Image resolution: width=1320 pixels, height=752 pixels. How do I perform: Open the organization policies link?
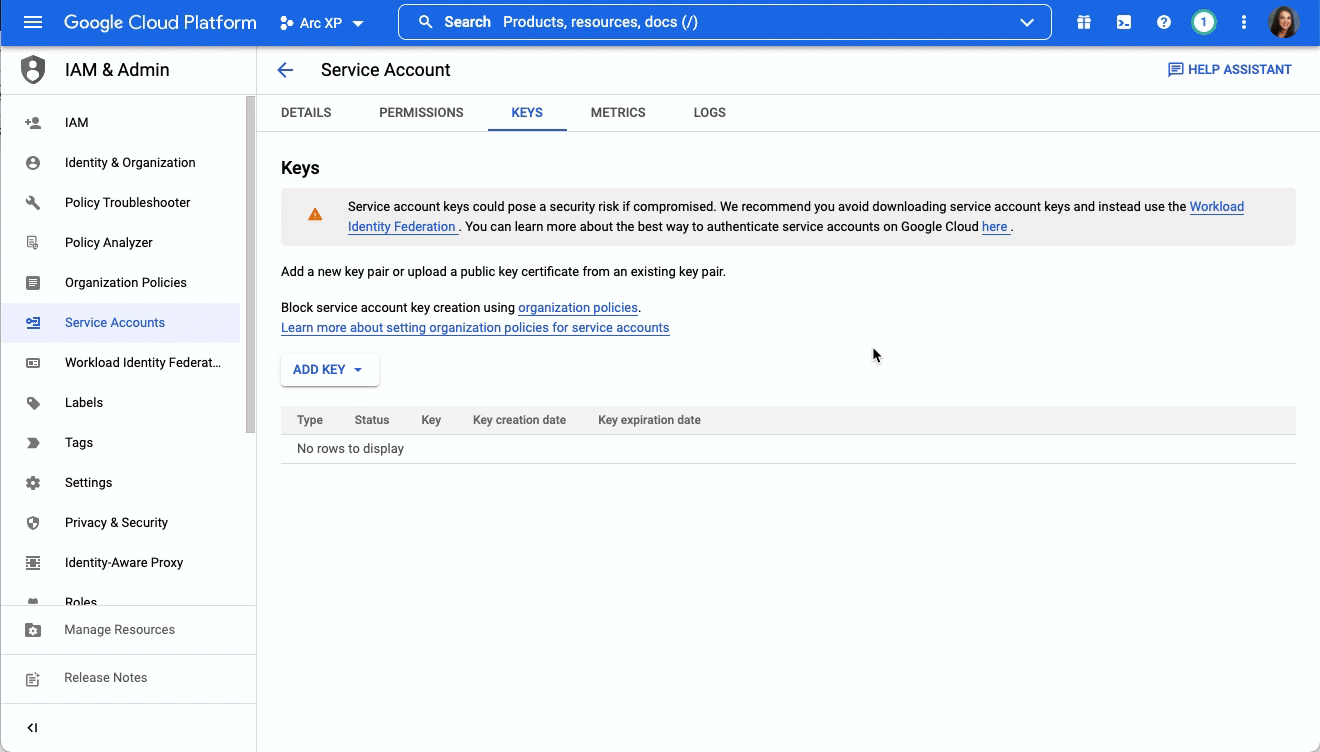[x=578, y=308]
